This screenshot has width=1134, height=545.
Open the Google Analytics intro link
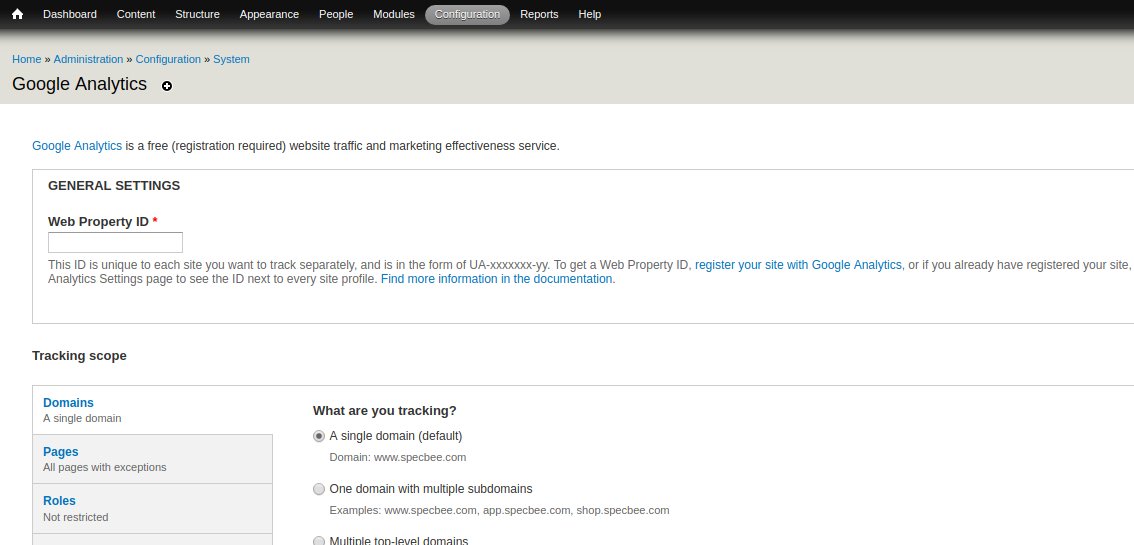77,146
